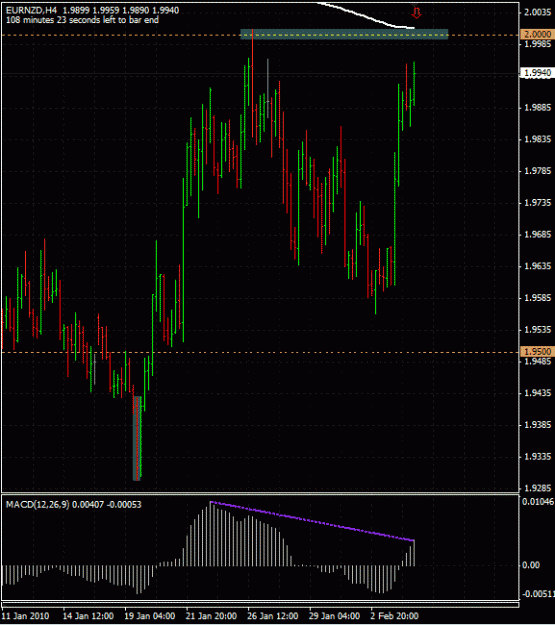Viewport: 555px width, 625px height.
Task: Click the 1.9285 price scale value
Action: 538,488
